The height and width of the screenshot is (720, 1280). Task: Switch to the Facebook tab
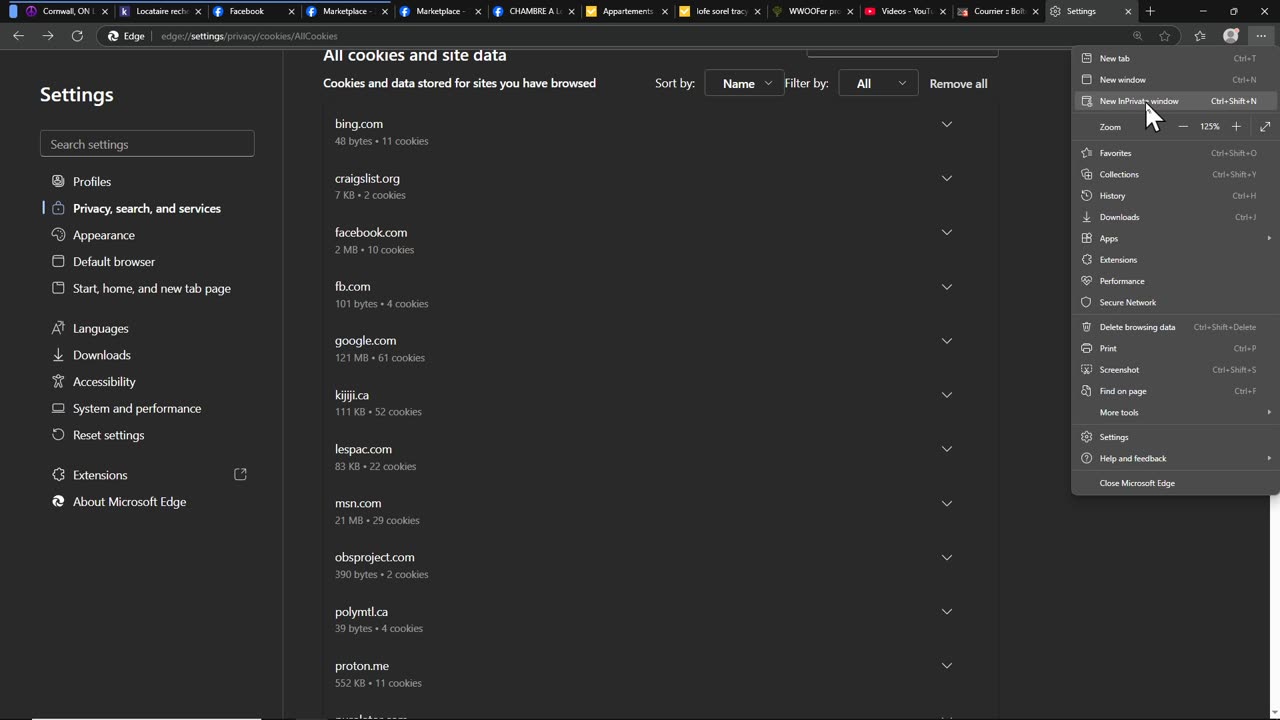(254, 12)
